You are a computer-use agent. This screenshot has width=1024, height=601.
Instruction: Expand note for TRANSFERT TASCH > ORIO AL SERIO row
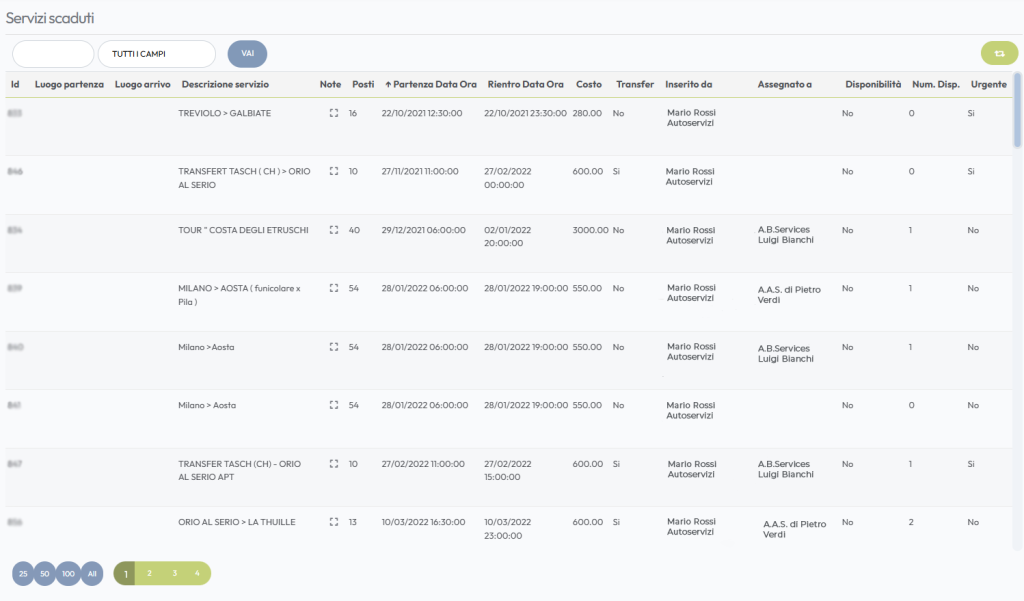[334, 172]
